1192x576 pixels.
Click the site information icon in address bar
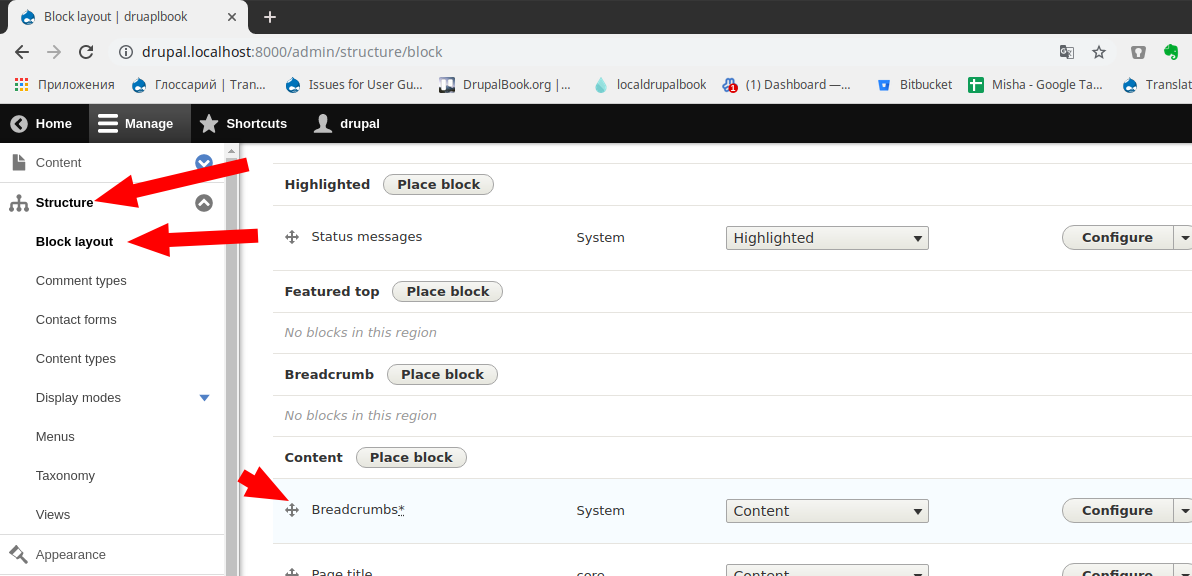(126, 52)
